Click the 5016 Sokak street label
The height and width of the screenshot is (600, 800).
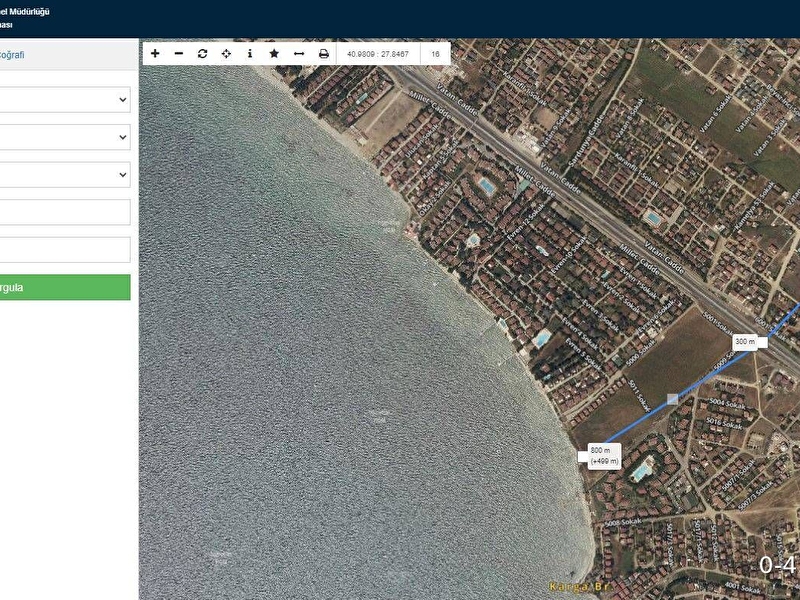point(724,423)
